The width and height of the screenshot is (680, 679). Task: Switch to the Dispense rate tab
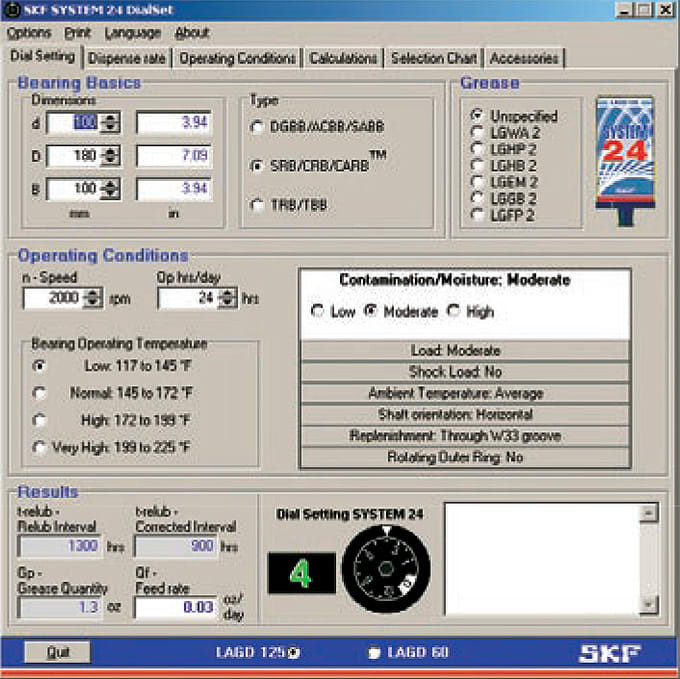pos(127,58)
